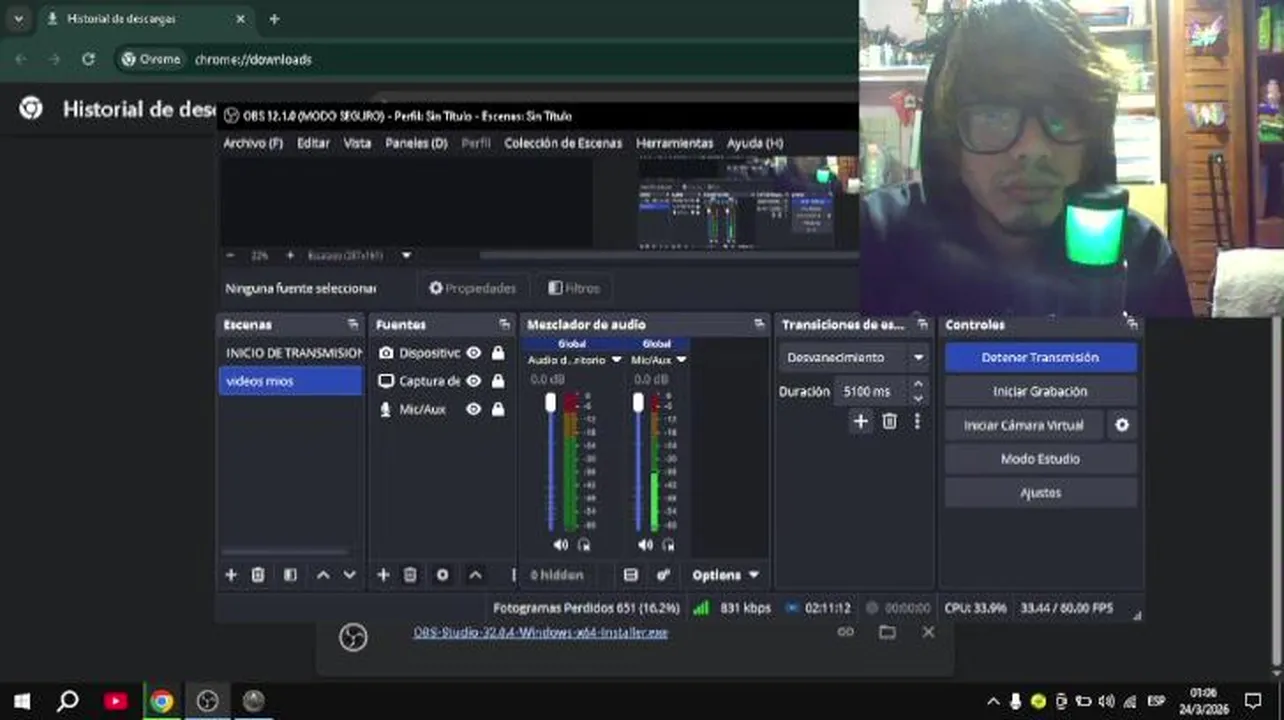This screenshot has width=1284, height=720.
Task: Open Editar menu in OBS
Action: point(313,143)
